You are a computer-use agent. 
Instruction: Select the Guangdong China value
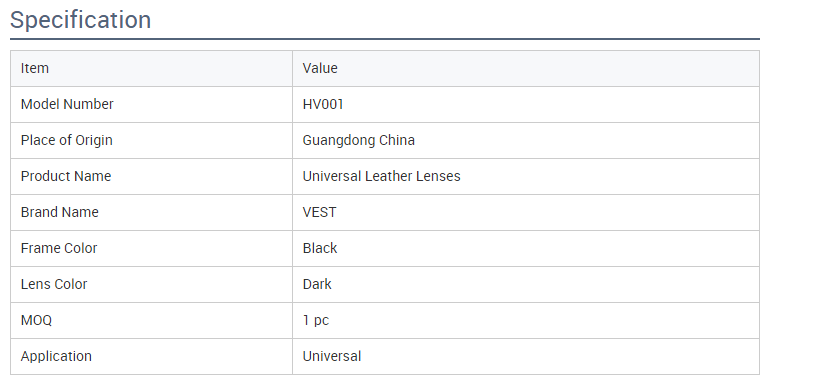coord(359,140)
